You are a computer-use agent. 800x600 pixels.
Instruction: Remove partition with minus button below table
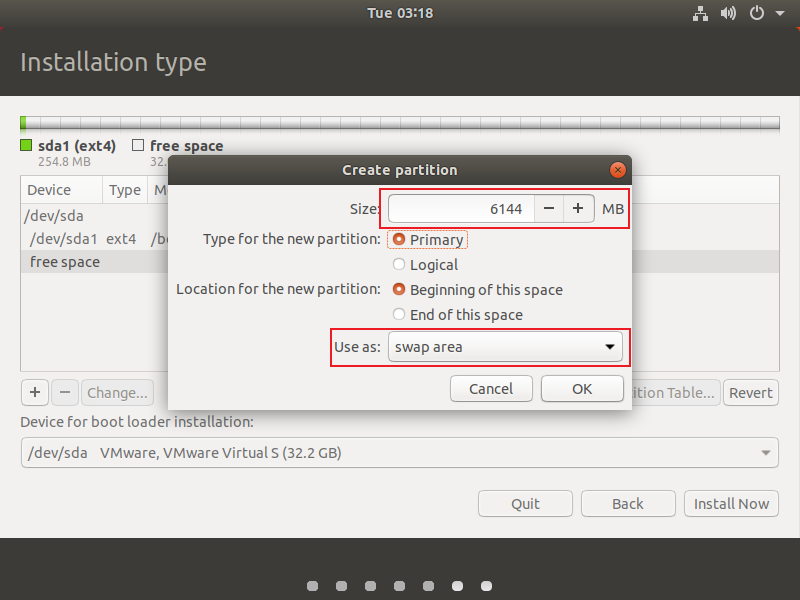pyautogui.click(x=65, y=392)
